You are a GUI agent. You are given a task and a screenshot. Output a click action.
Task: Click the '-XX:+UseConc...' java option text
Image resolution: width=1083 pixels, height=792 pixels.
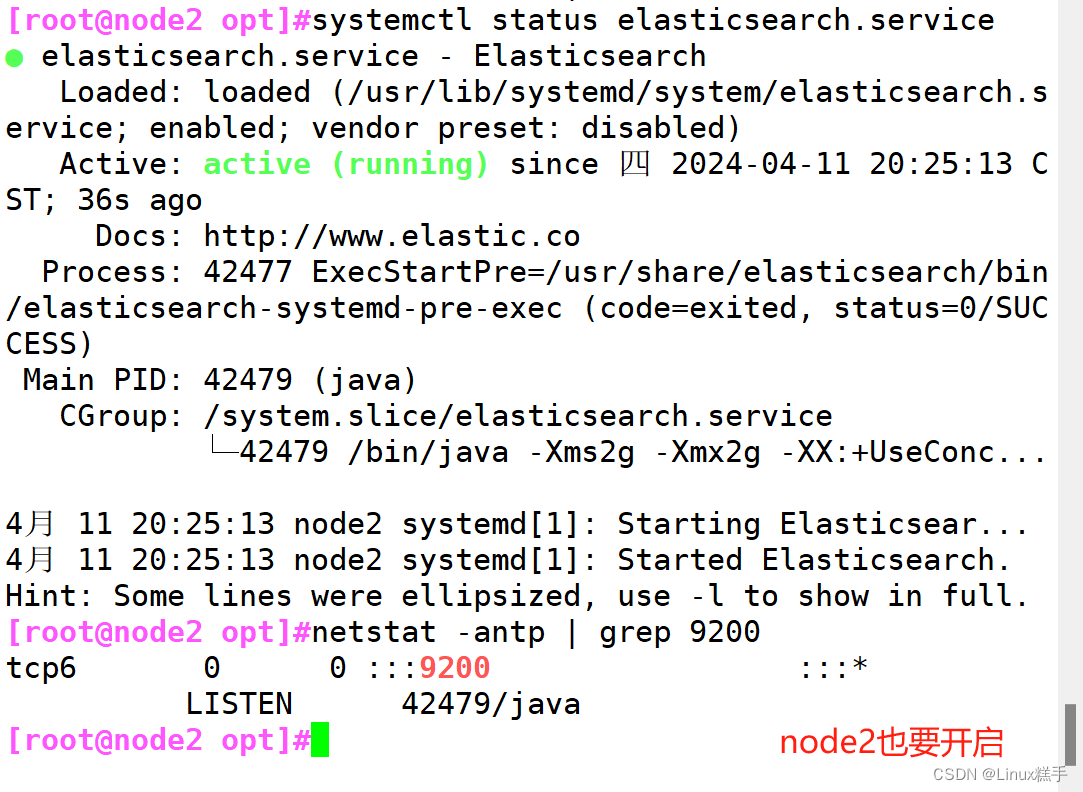coord(912,452)
